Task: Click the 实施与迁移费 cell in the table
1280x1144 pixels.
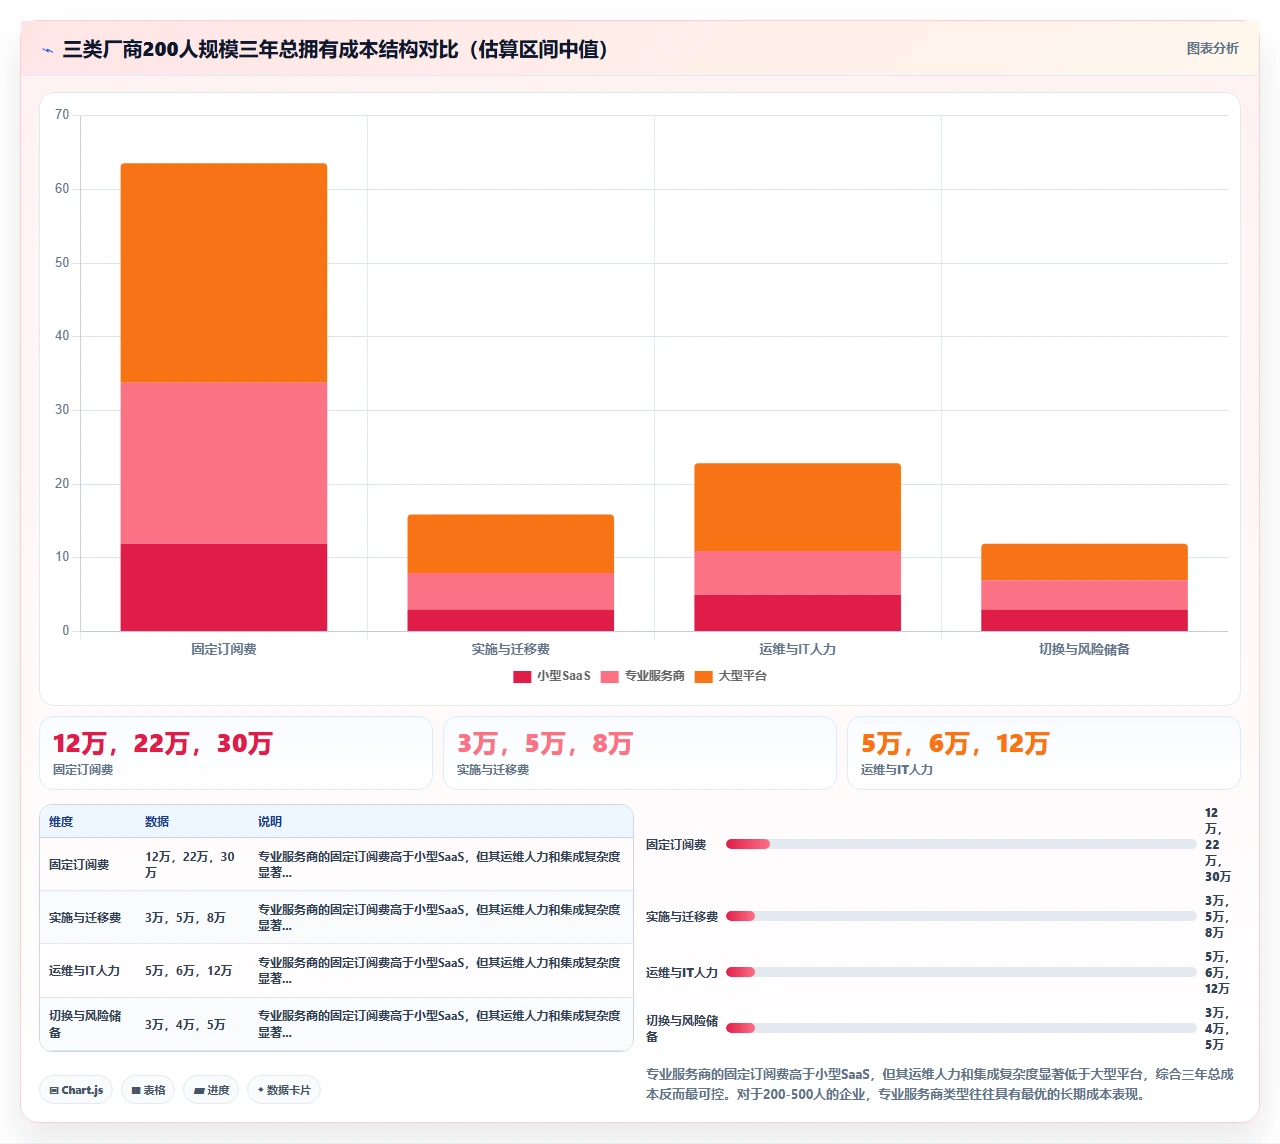Action: point(85,918)
